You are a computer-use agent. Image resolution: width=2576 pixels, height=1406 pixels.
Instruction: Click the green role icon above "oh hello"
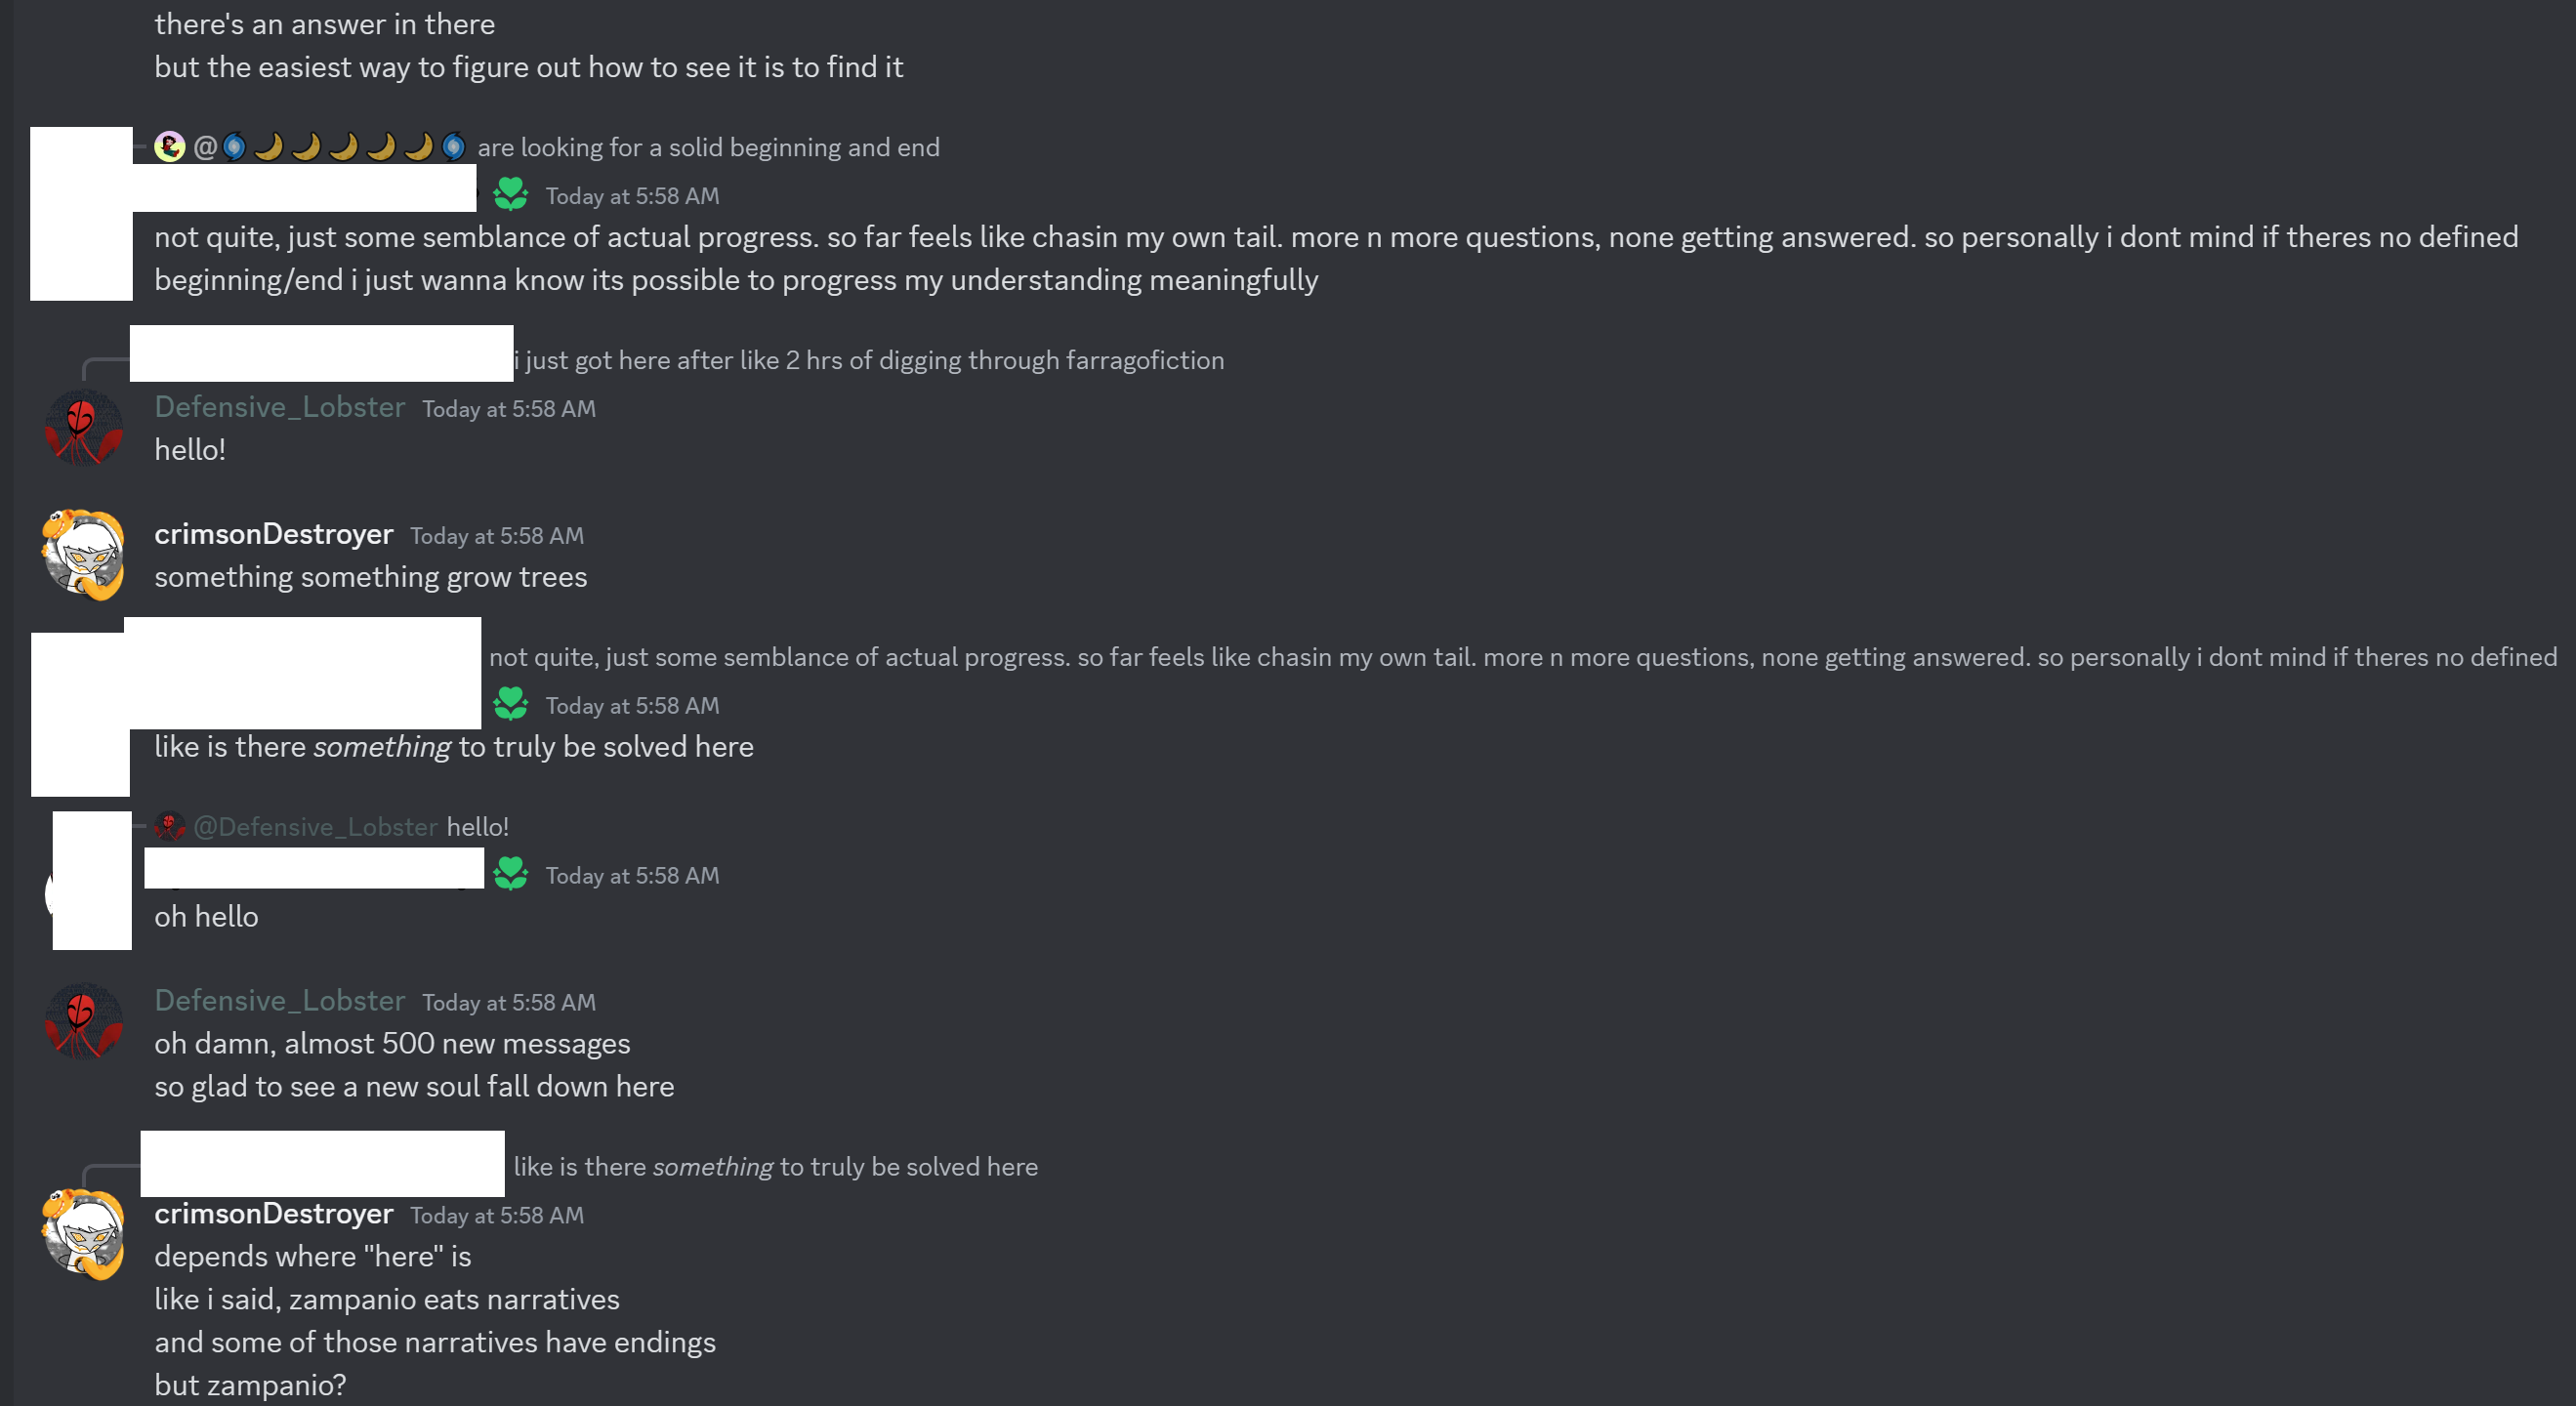(x=510, y=874)
